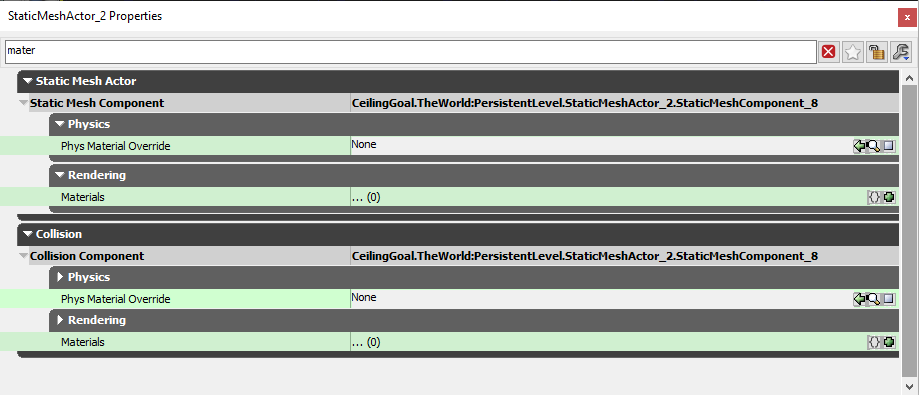Open the wrench options menu
Image resolution: width=919 pixels, height=395 pixels.
(x=900, y=52)
